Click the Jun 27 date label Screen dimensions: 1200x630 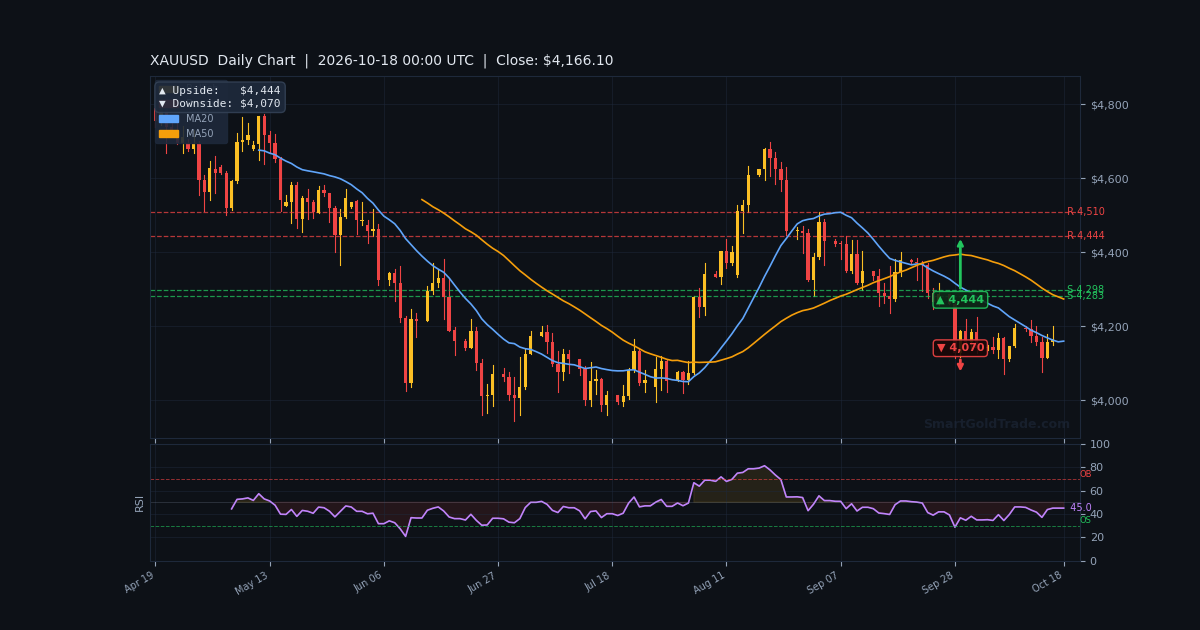pyautogui.click(x=483, y=582)
